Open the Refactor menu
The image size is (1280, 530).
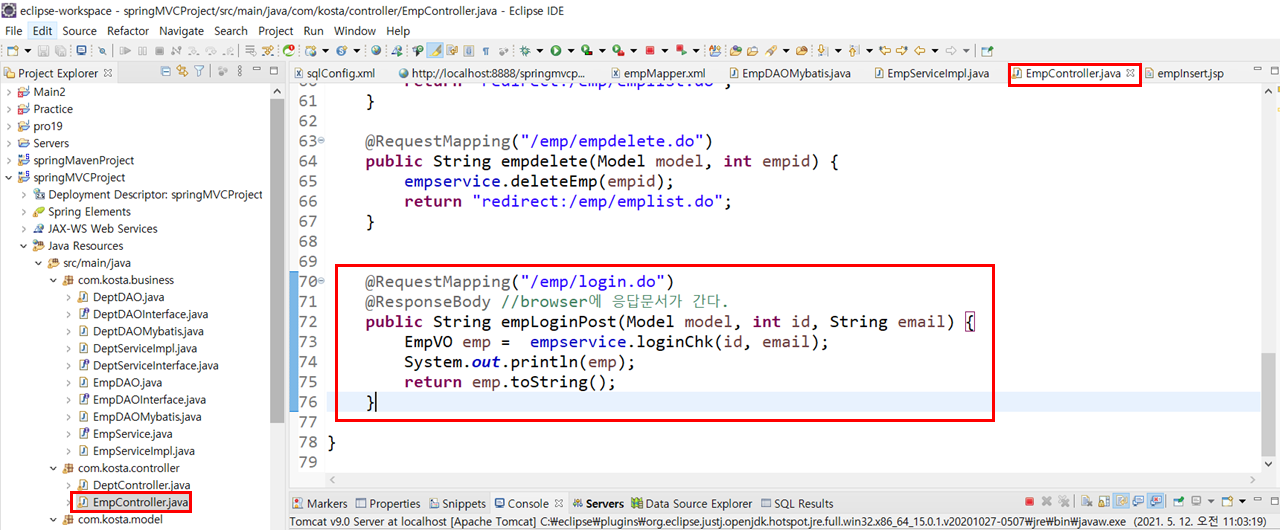(x=128, y=31)
